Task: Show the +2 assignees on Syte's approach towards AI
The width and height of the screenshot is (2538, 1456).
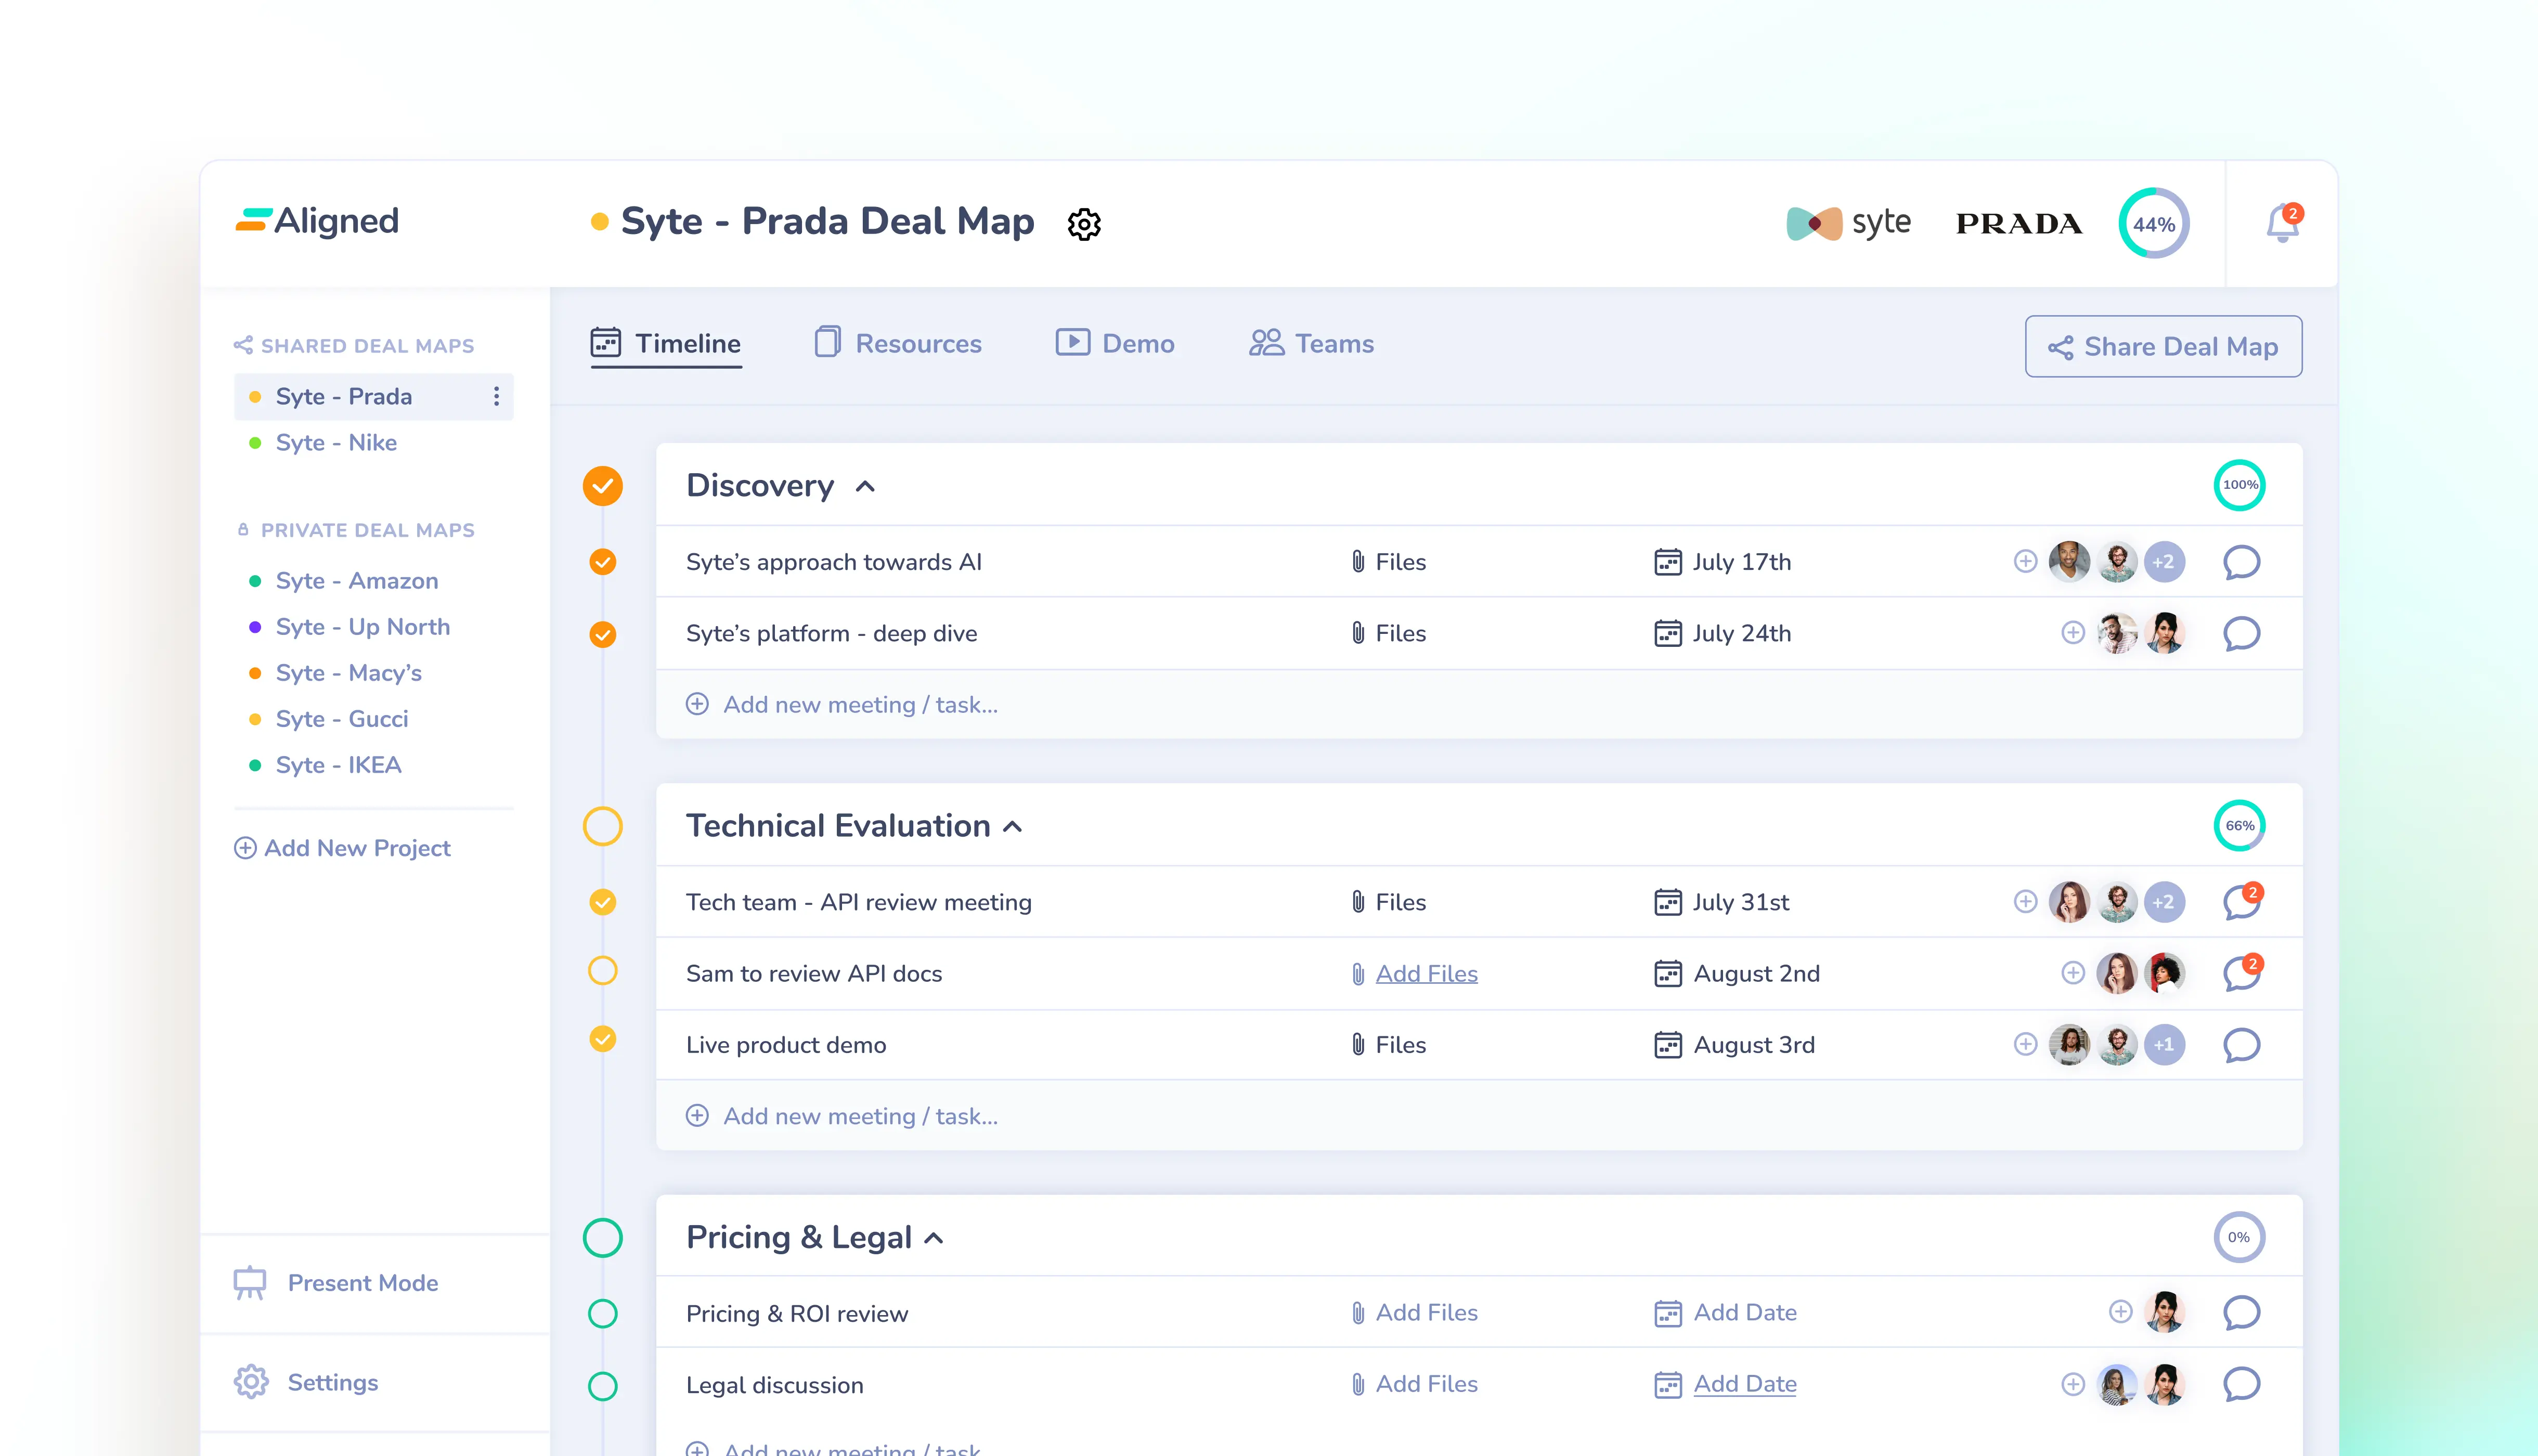Action: tap(2164, 562)
